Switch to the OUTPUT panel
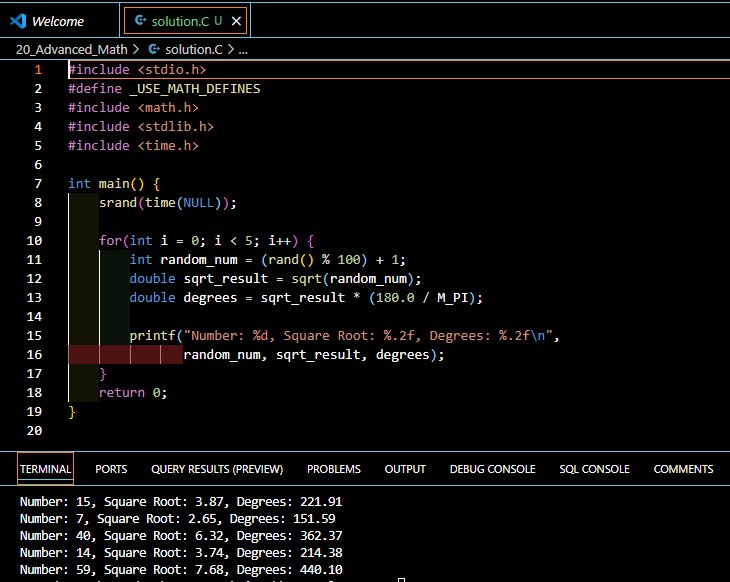Viewport: 730px width, 582px height. pos(405,469)
